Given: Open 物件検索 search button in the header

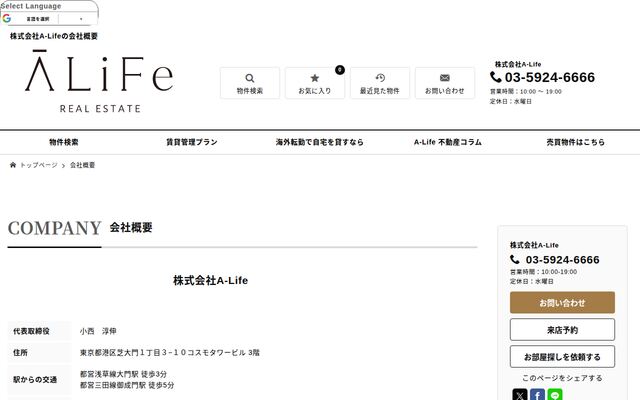Looking at the screenshot, I should [250, 83].
